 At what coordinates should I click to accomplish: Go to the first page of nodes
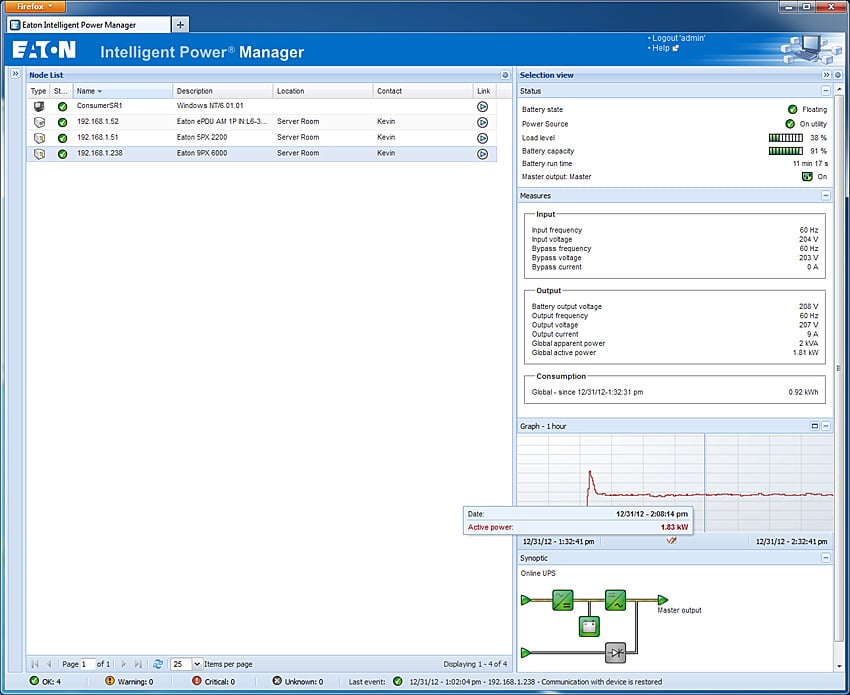tap(35, 664)
